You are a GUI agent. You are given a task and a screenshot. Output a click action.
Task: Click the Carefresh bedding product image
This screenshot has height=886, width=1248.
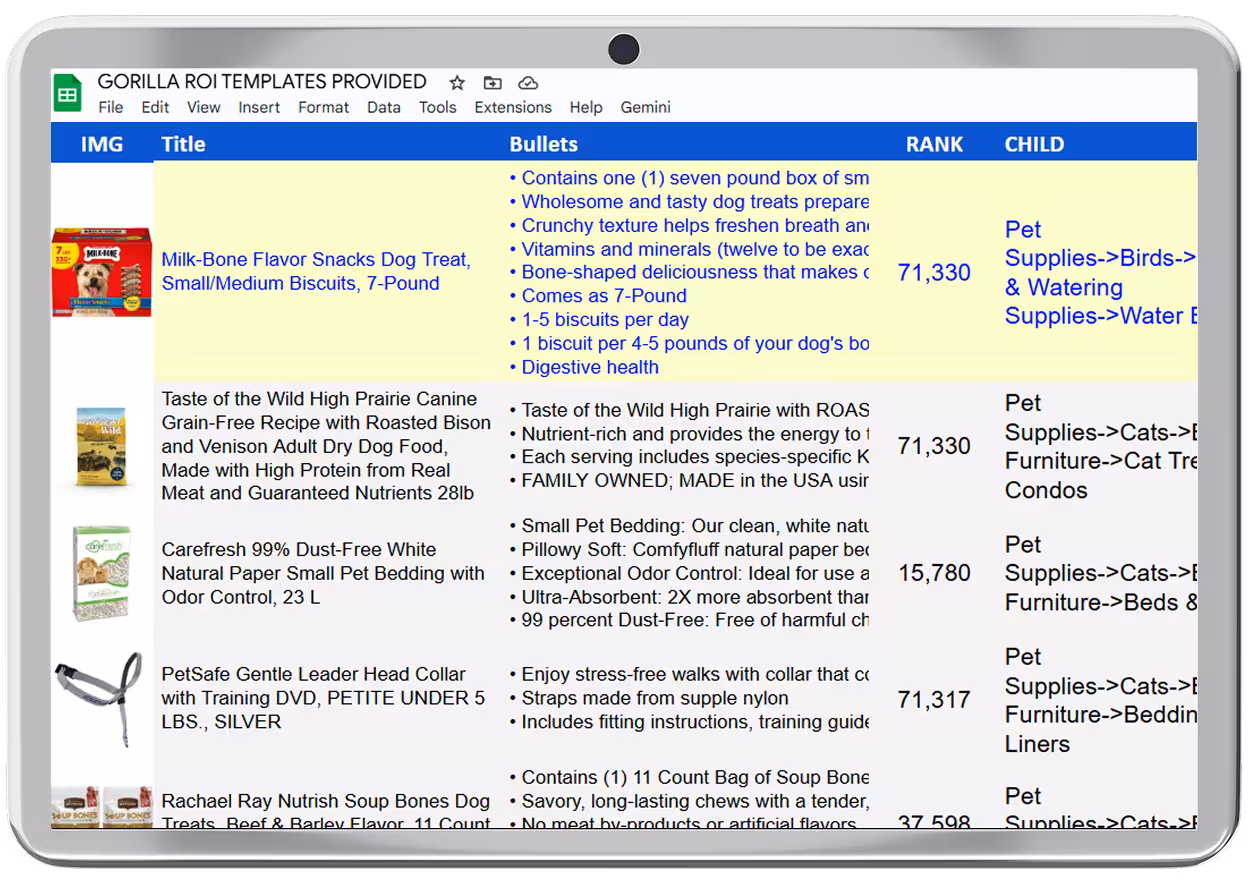[102, 573]
